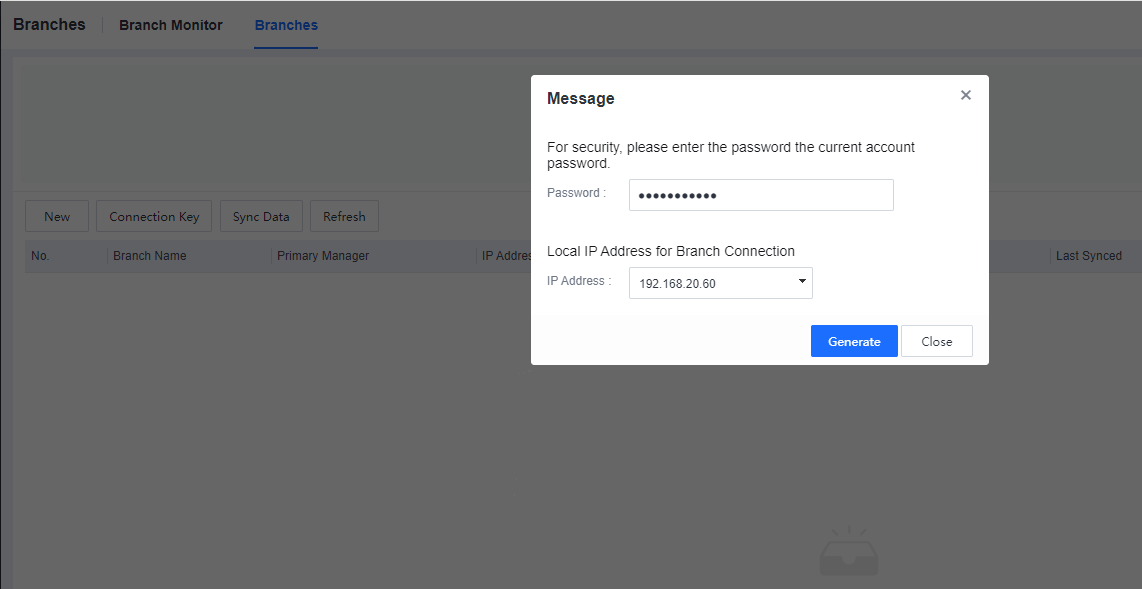1142x589 pixels.
Task: Hit the Refresh button
Action: click(344, 216)
